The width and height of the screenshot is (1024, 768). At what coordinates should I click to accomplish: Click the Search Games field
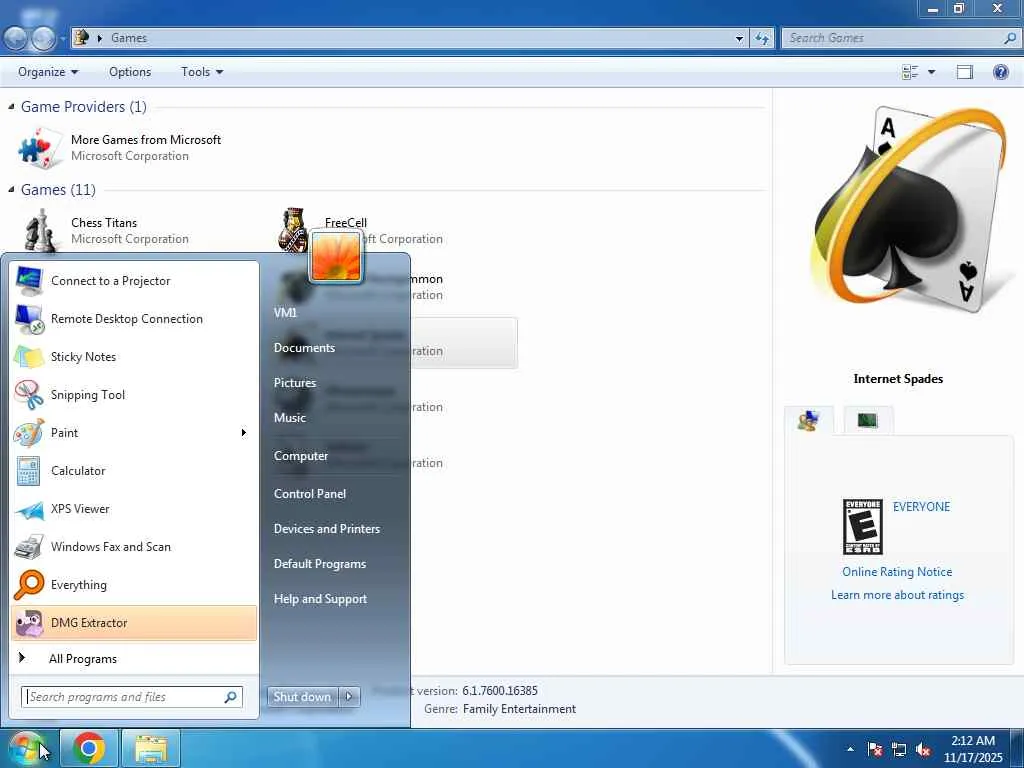[x=900, y=38]
